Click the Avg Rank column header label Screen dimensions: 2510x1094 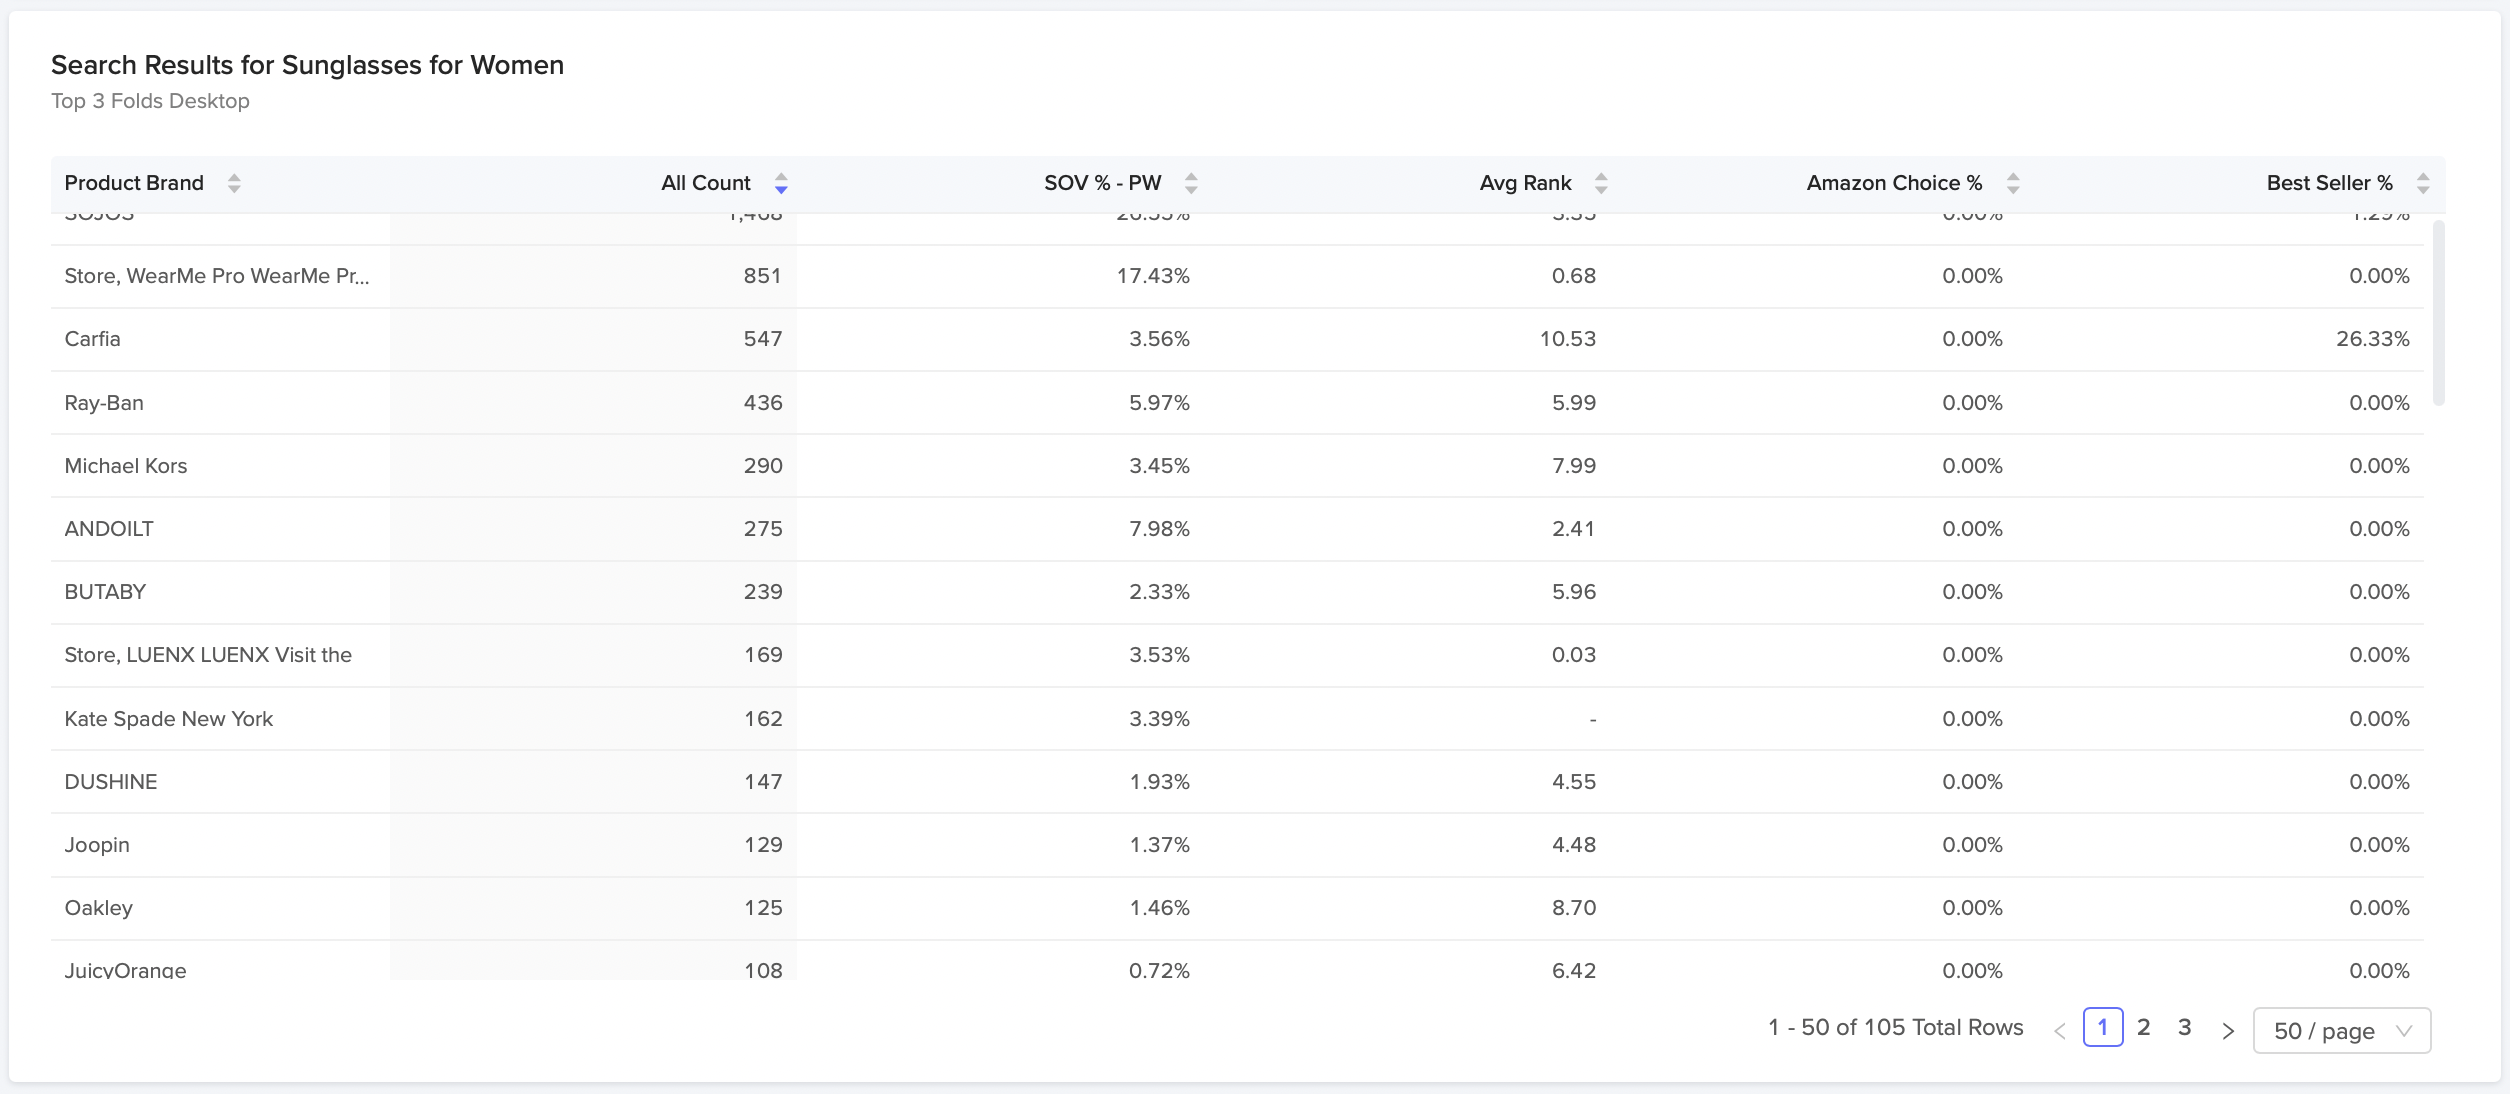click(x=1525, y=183)
